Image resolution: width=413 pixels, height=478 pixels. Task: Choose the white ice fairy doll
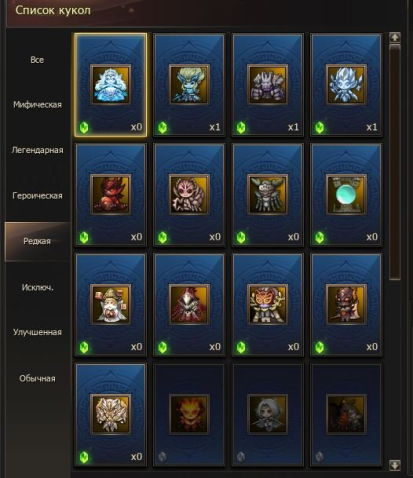(x=346, y=85)
